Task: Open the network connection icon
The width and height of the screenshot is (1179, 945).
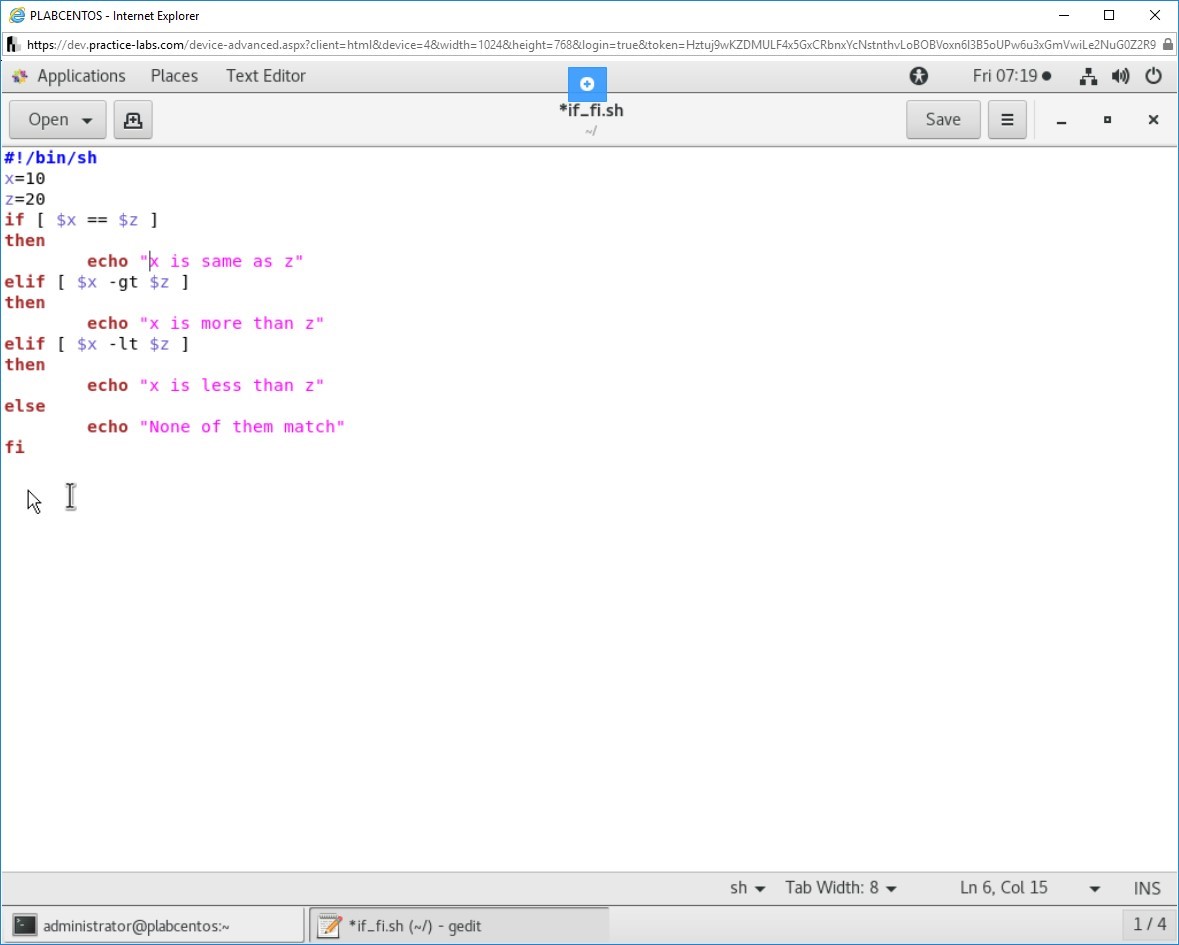Action: [x=1089, y=76]
